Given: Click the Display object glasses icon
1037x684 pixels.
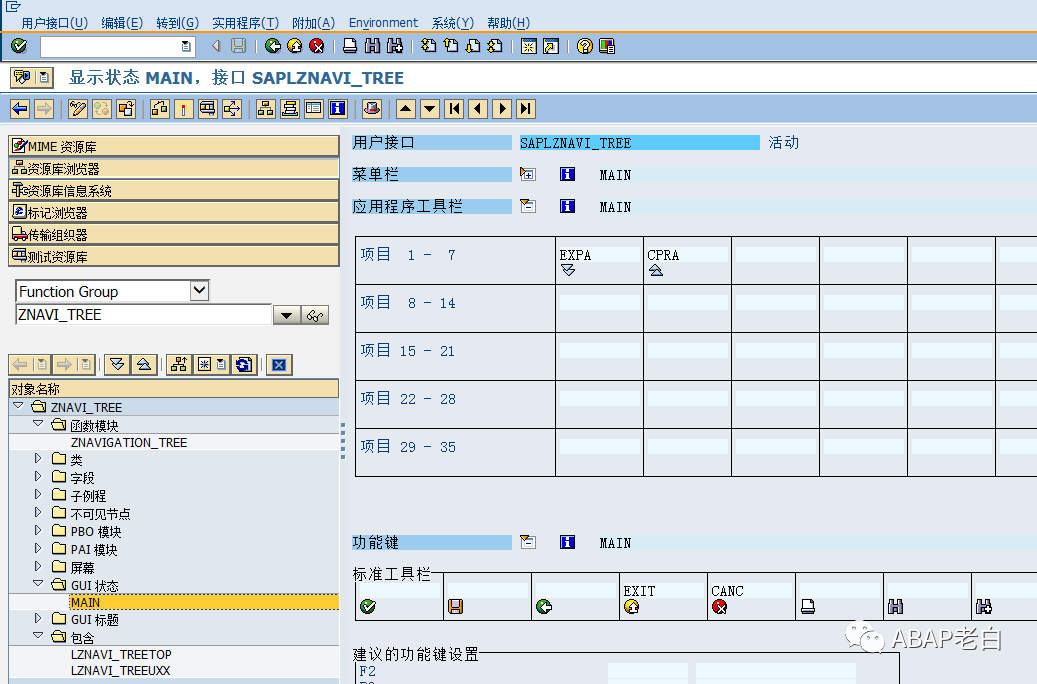Looking at the screenshot, I should [x=315, y=316].
